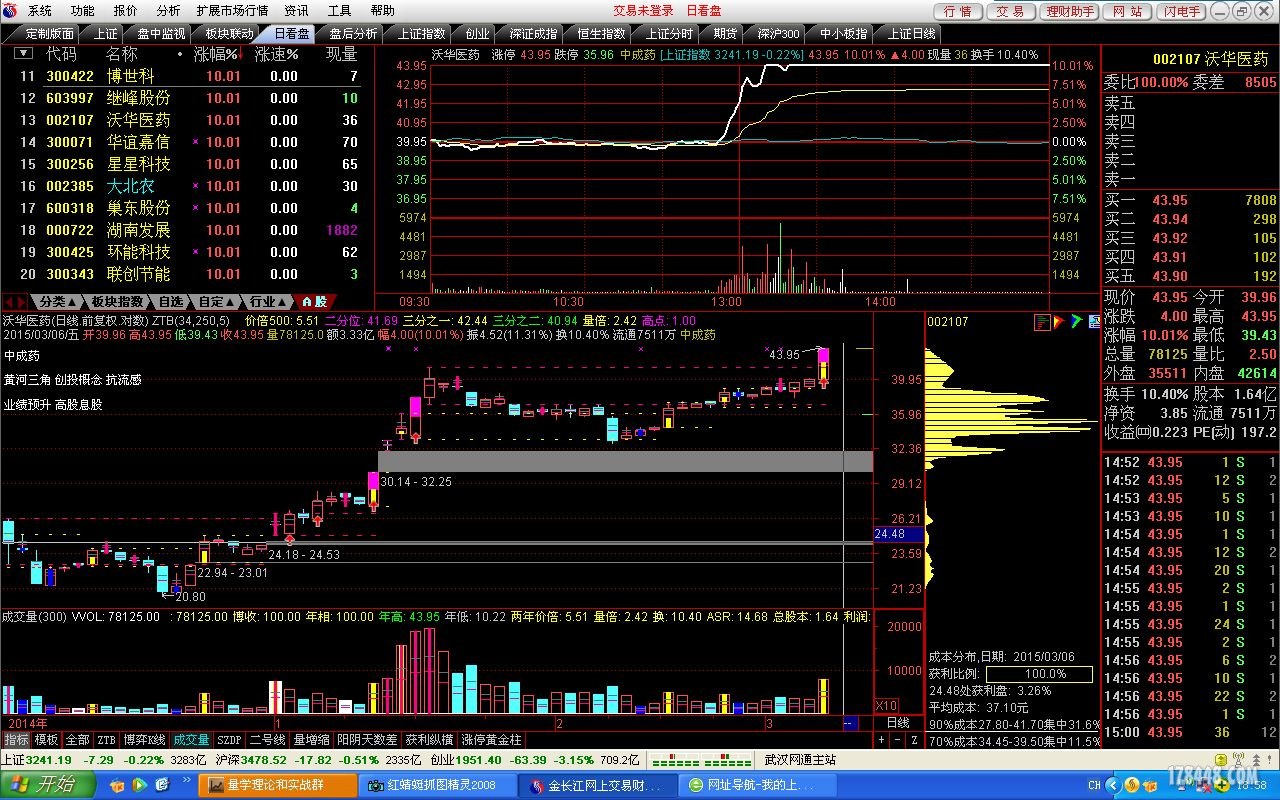
Task: Click the 武汉网通主站 server status
Action: pos(800,760)
